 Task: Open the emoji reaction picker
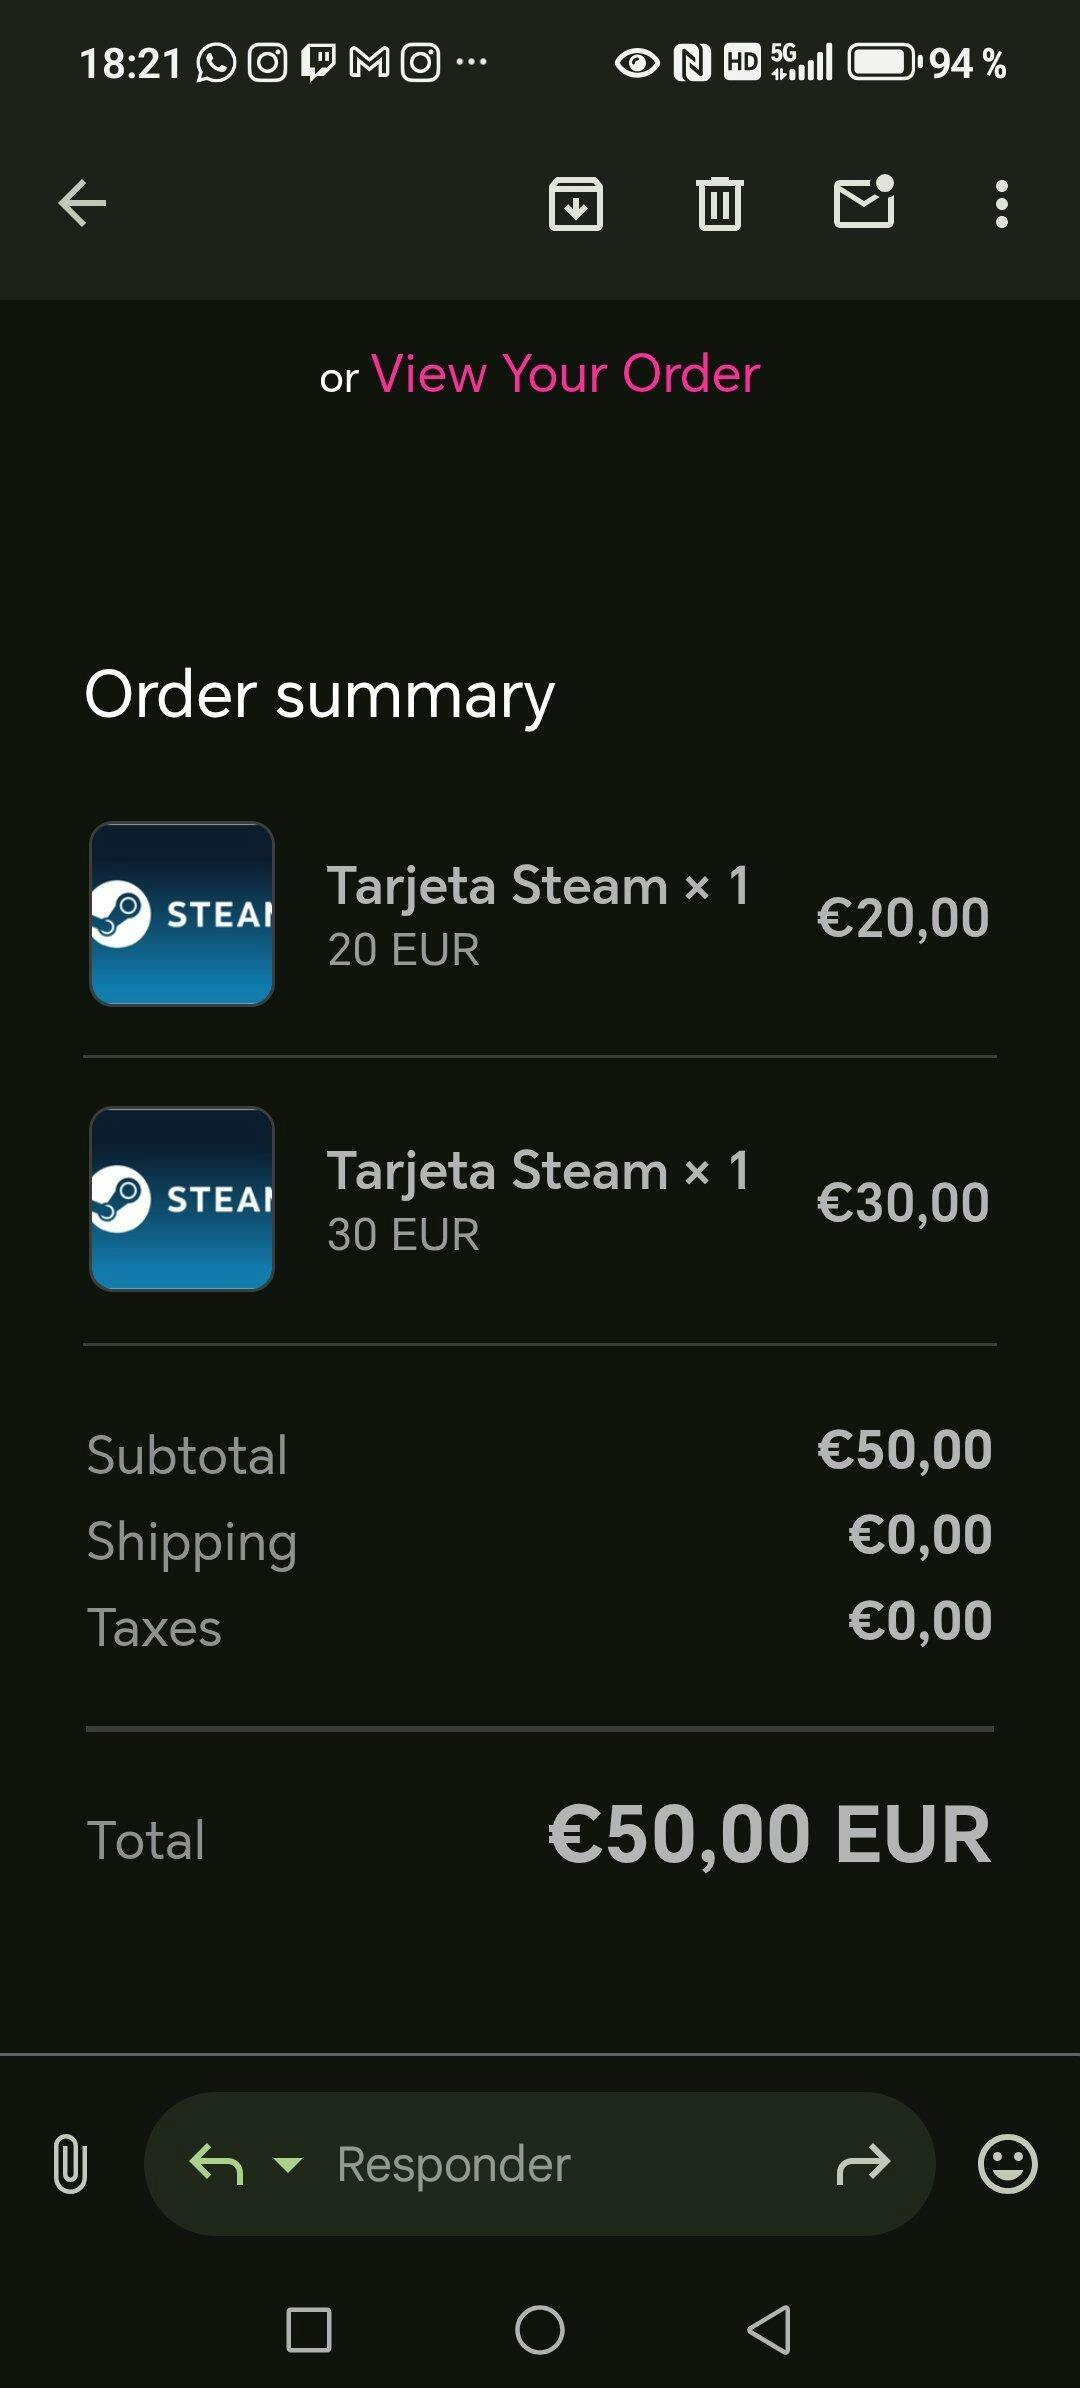tap(1007, 2164)
